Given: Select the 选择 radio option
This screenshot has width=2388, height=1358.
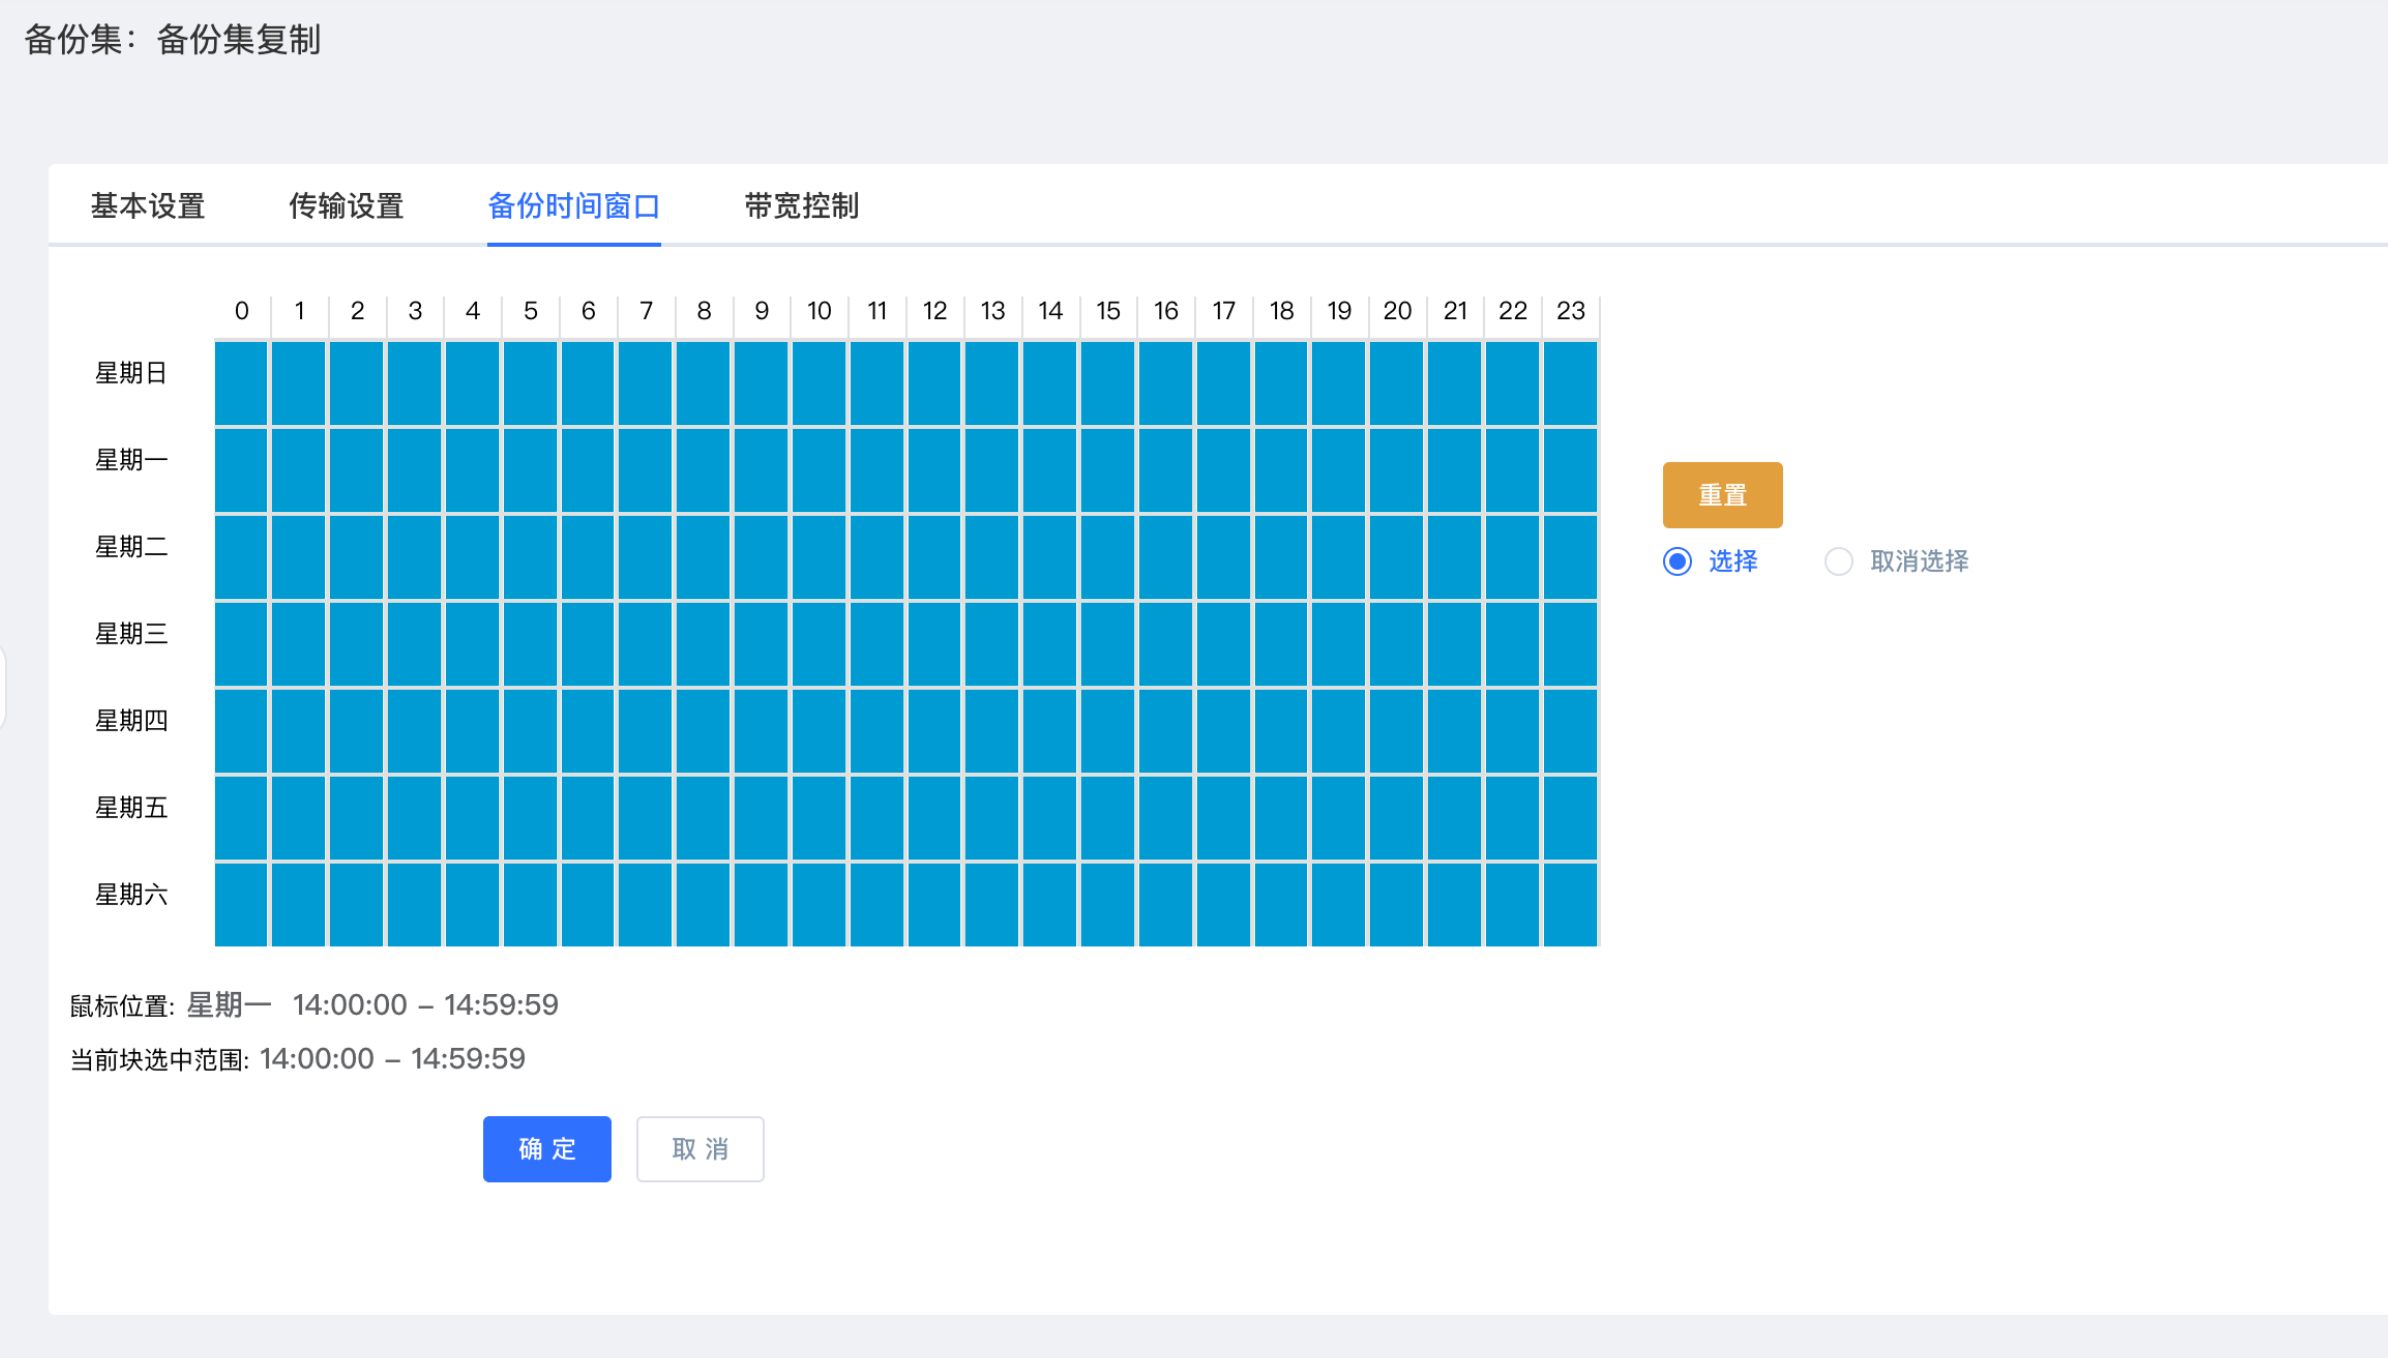Looking at the screenshot, I should [x=1678, y=561].
